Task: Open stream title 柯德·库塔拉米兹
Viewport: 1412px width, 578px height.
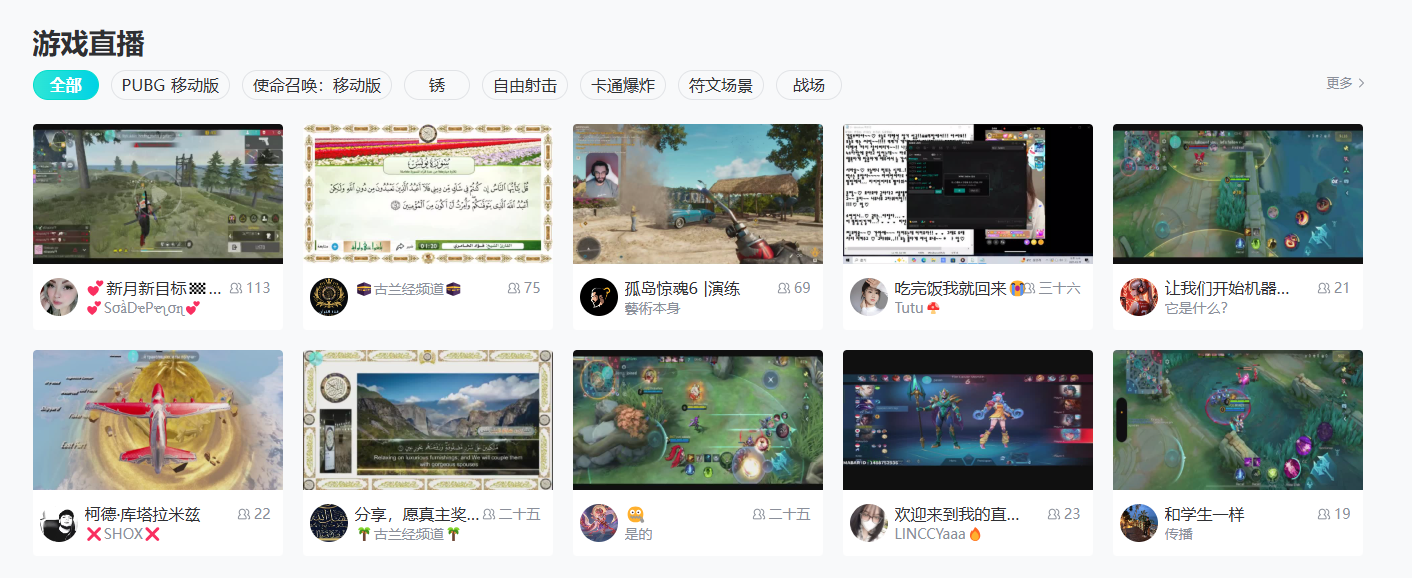Action: pyautogui.click(x=142, y=514)
